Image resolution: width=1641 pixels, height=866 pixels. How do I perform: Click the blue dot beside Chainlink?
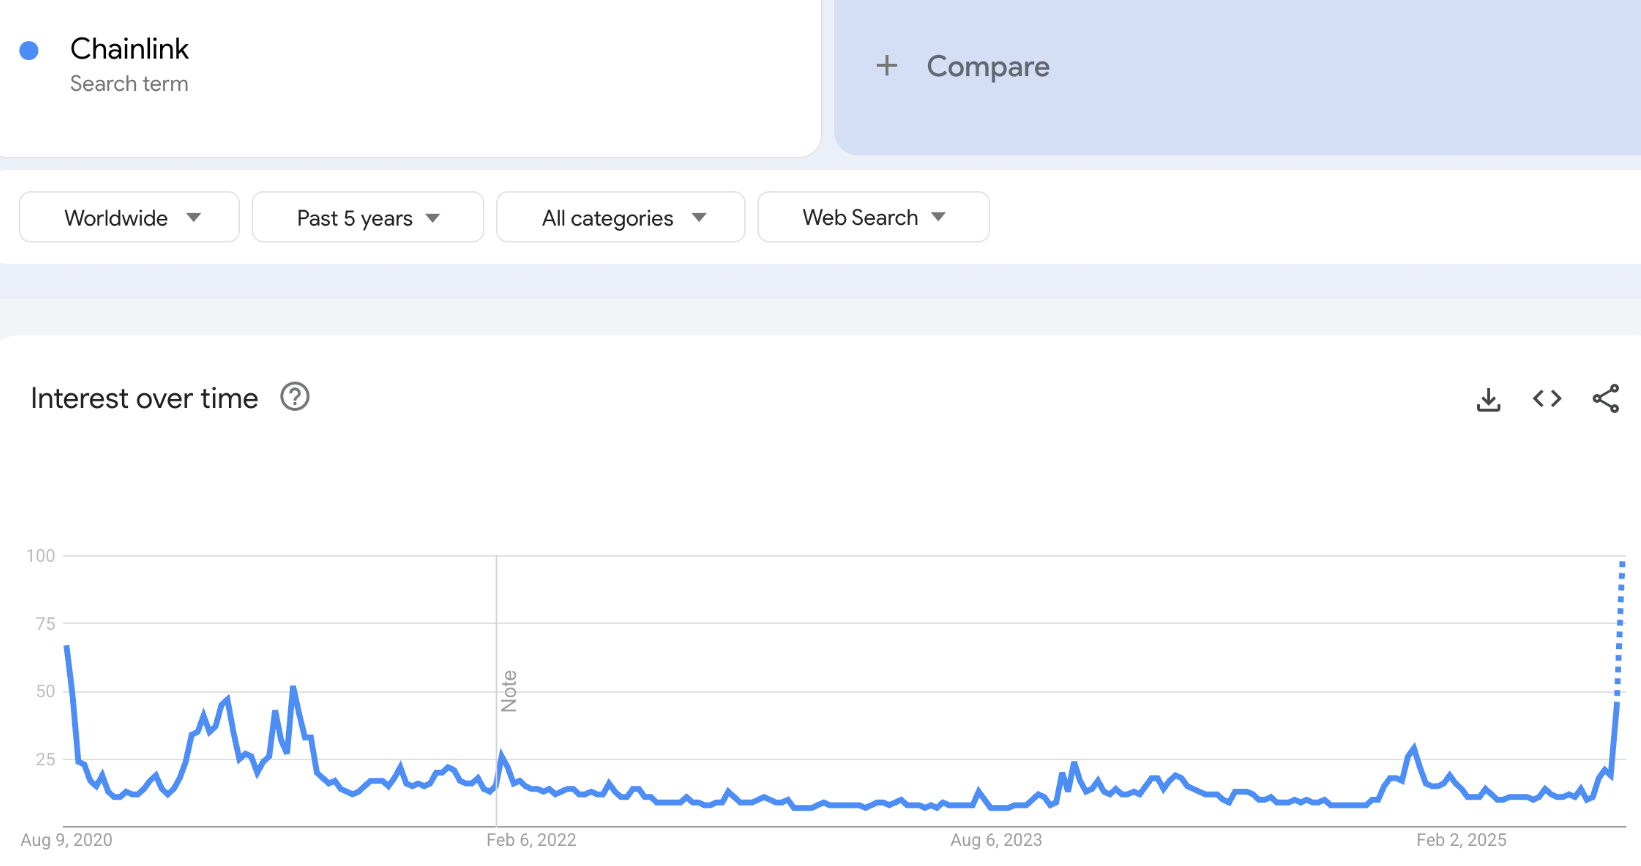29,50
